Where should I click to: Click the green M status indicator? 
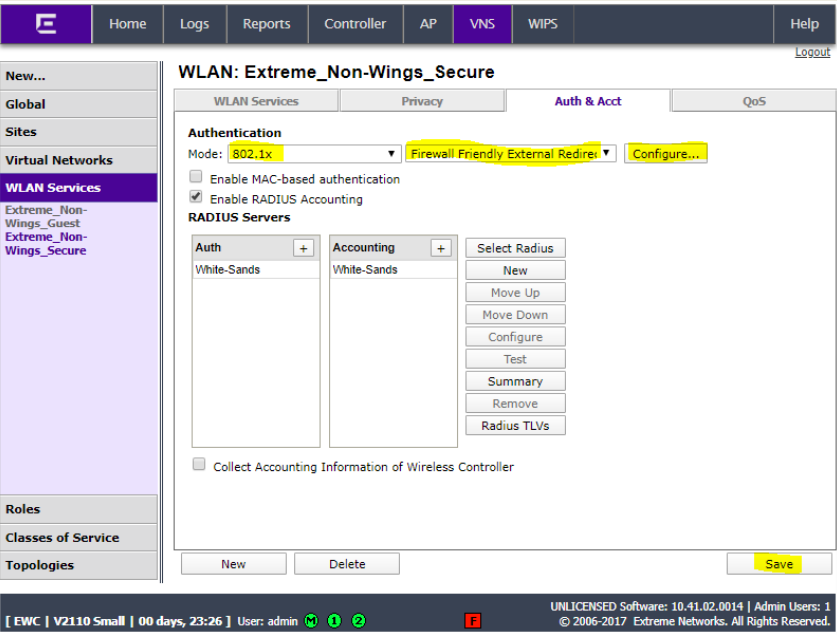pos(311,621)
